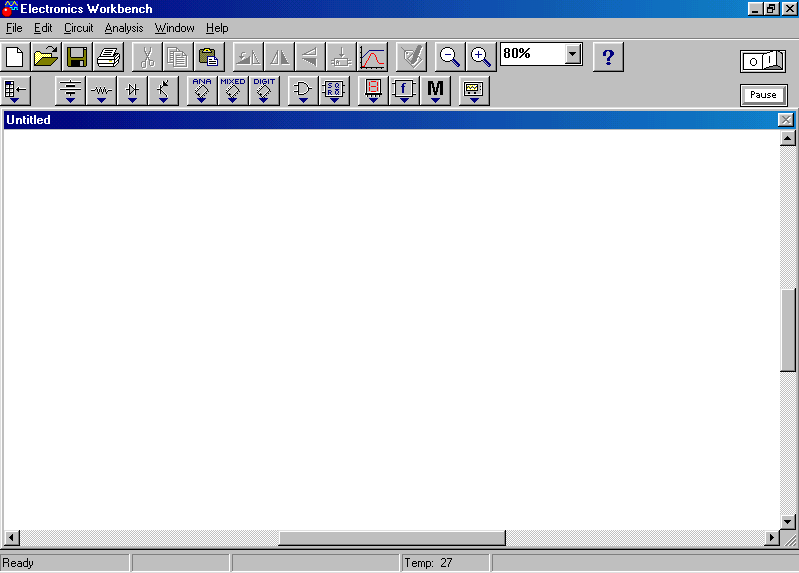Click vertical scrollbar up arrow
Image resolution: width=799 pixels, height=573 pixels.
(x=787, y=138)
